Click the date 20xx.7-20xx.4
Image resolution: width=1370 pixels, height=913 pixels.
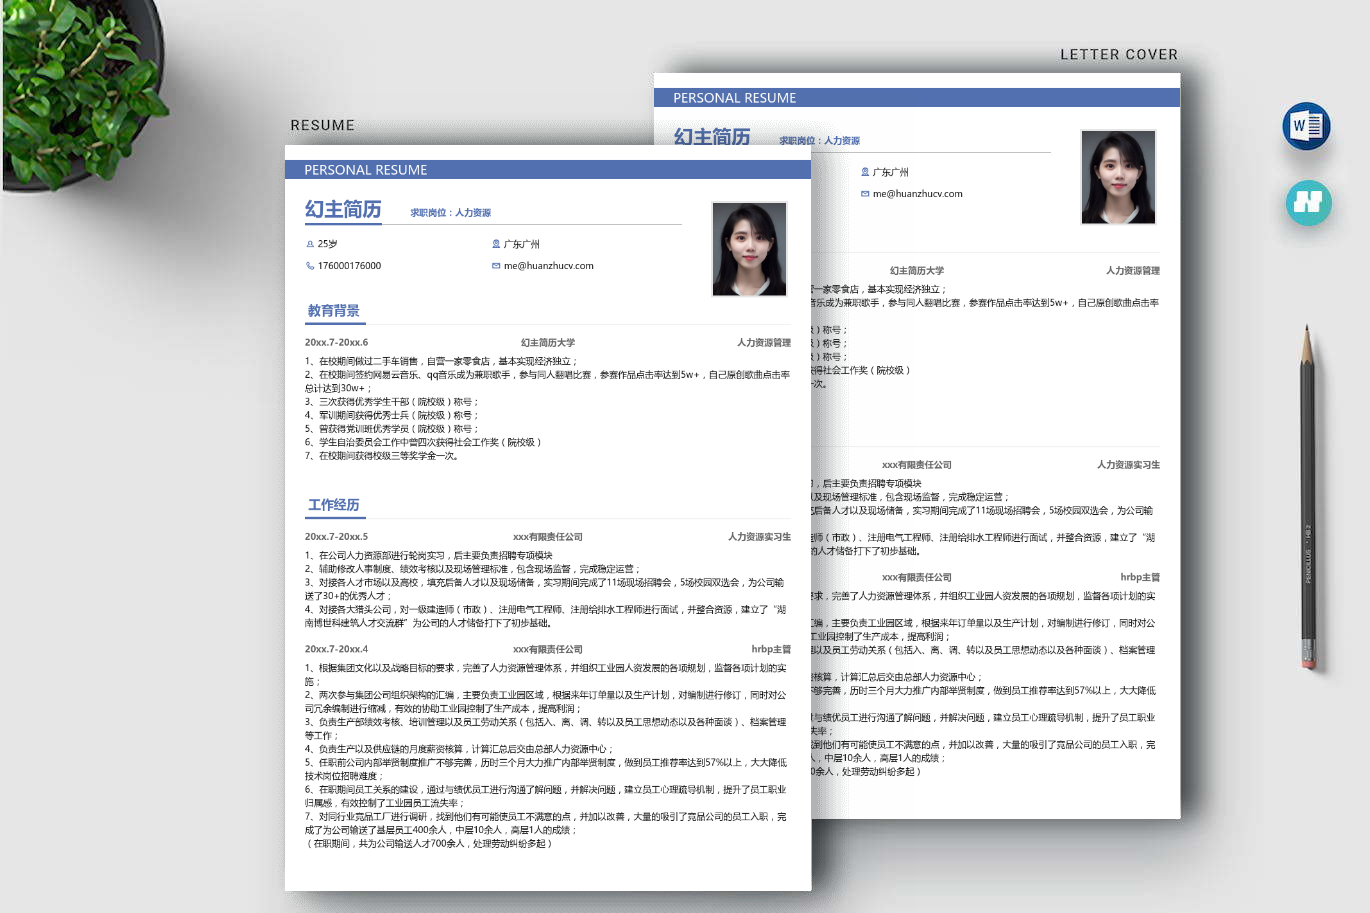click(x=336, y=648)
